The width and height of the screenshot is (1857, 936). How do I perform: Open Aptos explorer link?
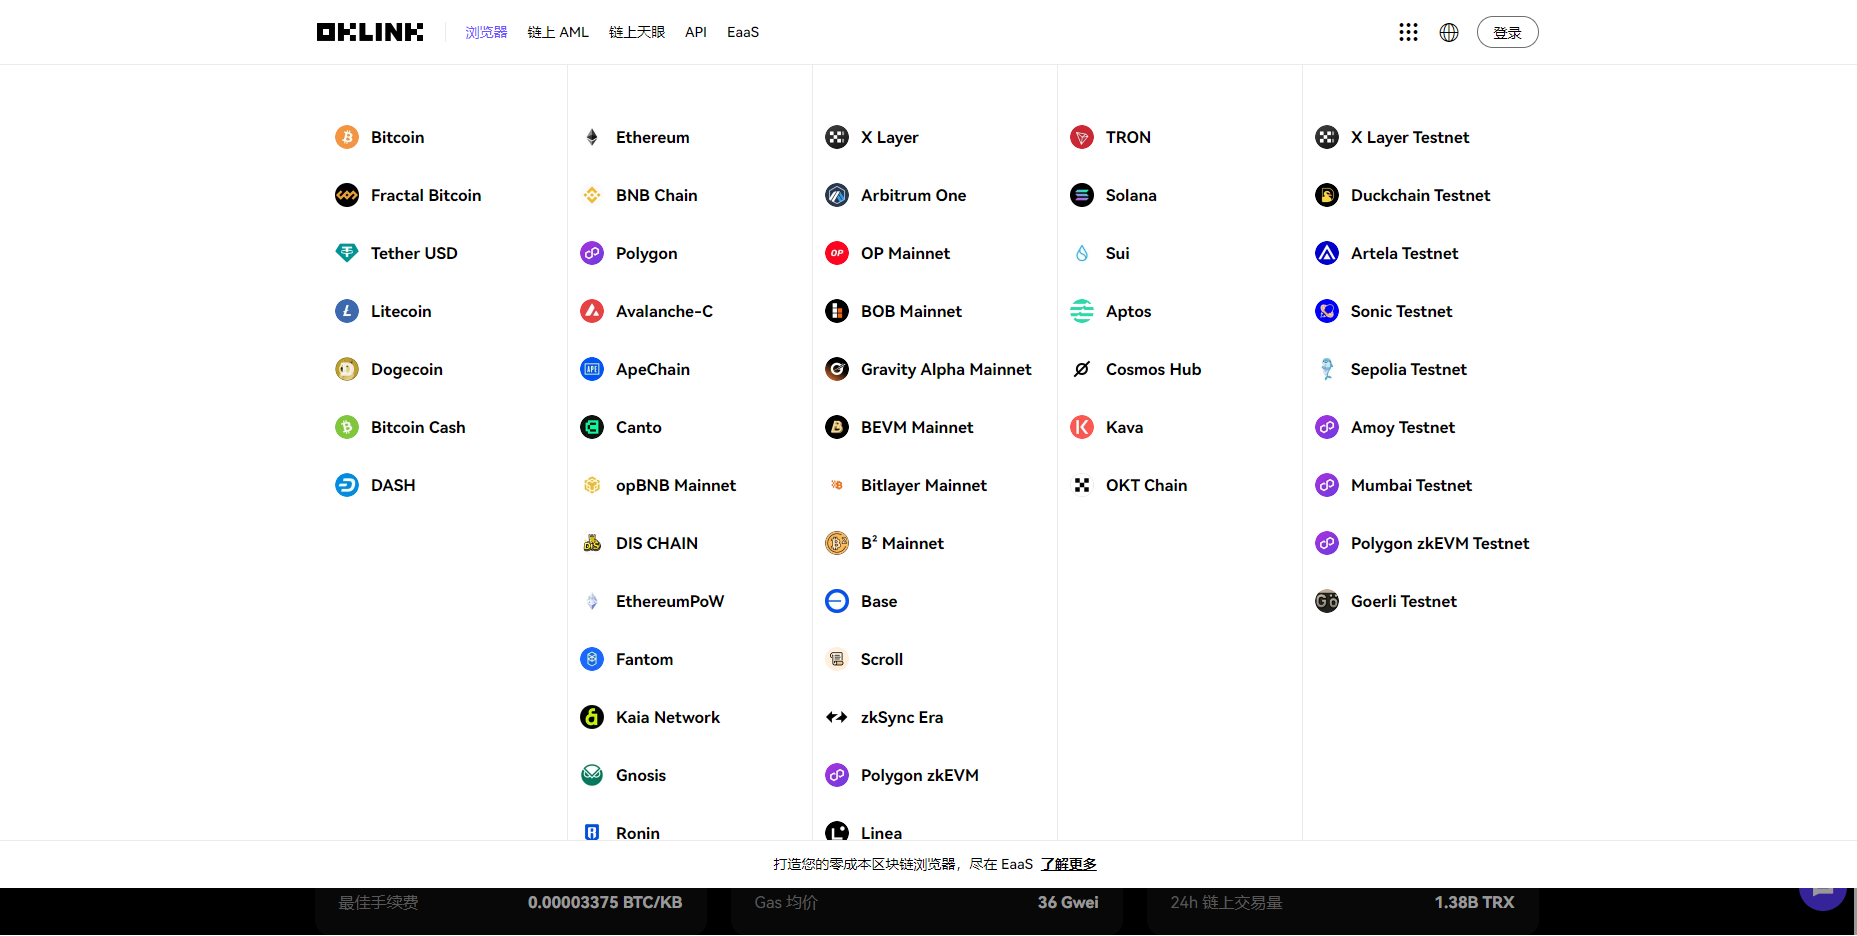pyautogui.click(x=1128, y=311)
